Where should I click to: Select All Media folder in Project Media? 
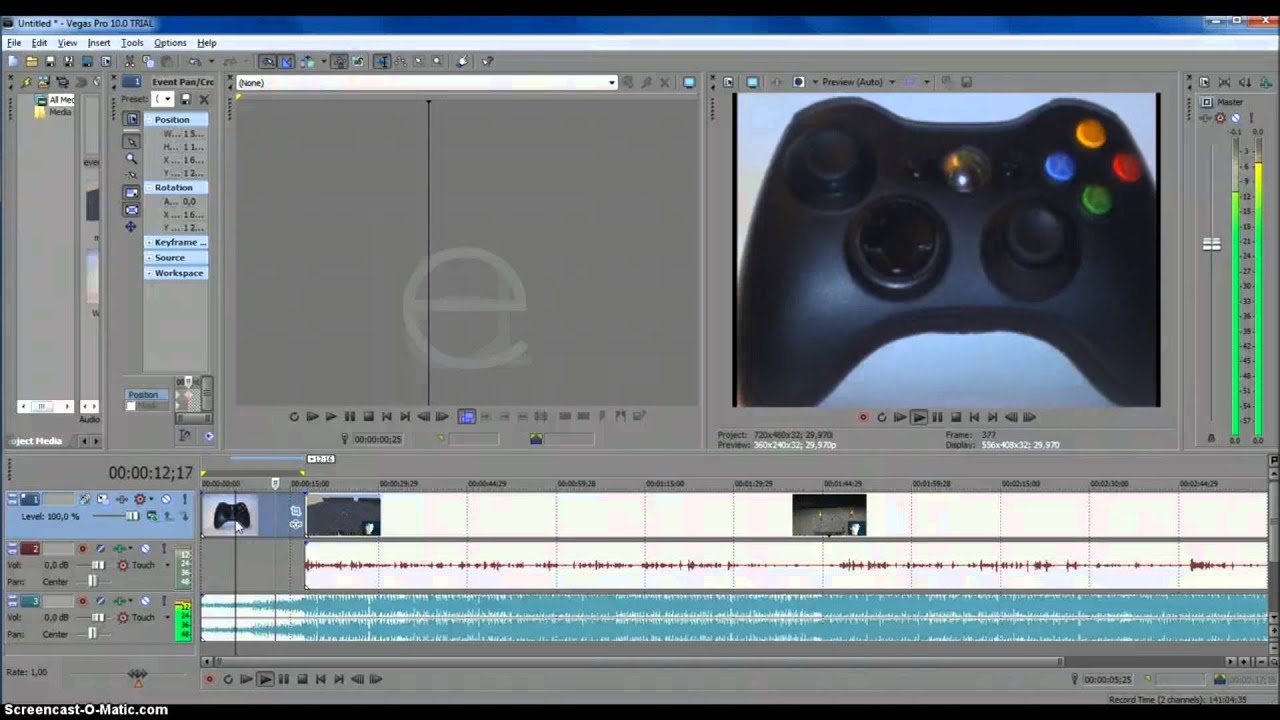point(56,100)
